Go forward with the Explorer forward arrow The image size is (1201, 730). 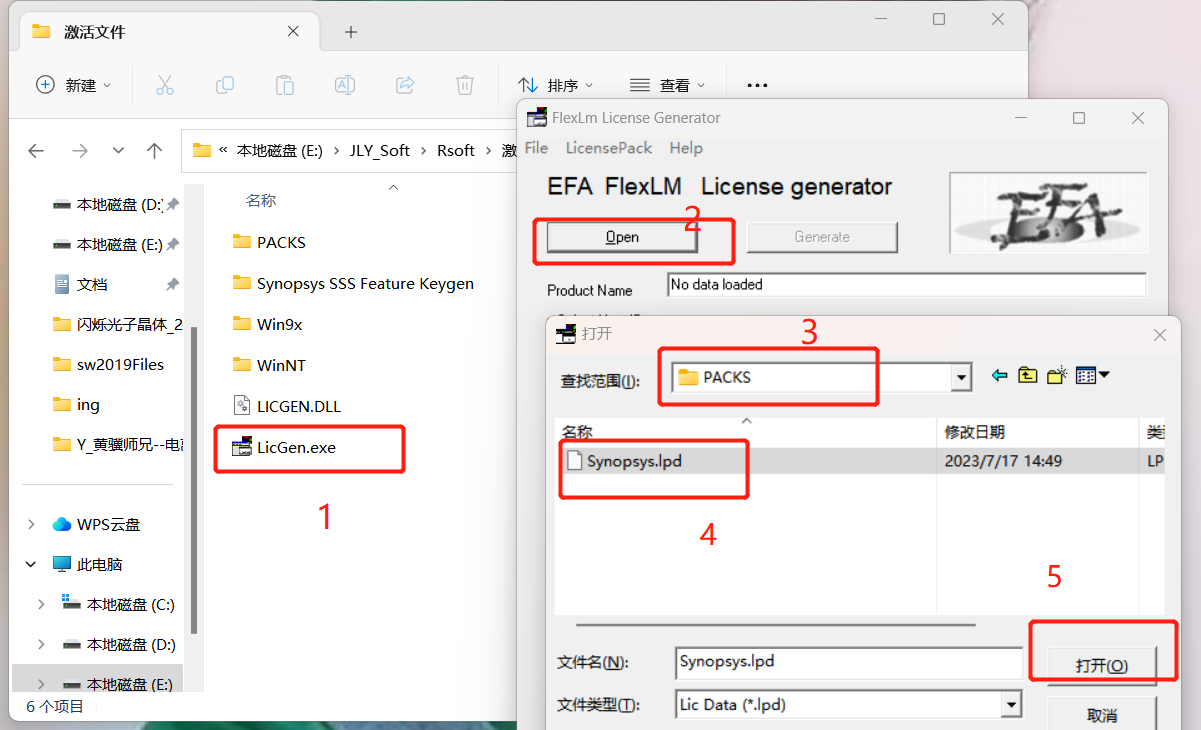click(80, 151)
